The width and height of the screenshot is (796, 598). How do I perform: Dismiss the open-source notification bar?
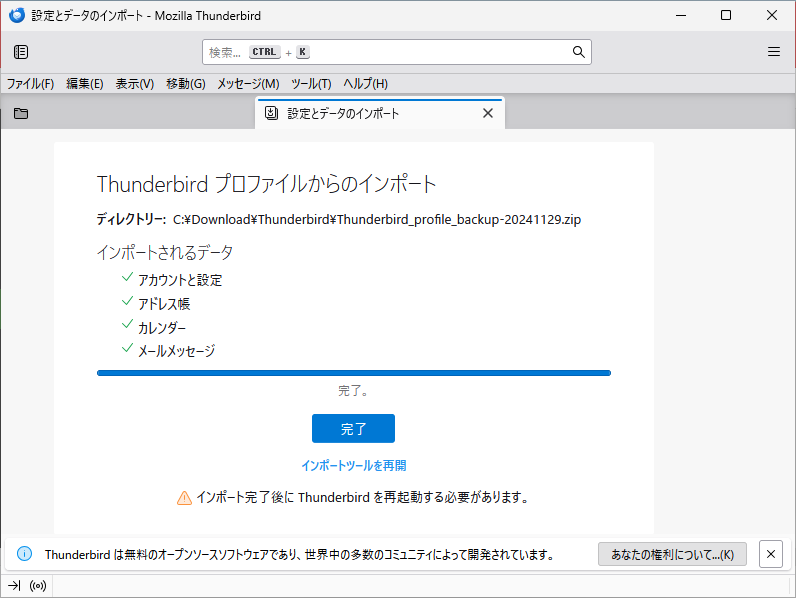pos(771,554)
